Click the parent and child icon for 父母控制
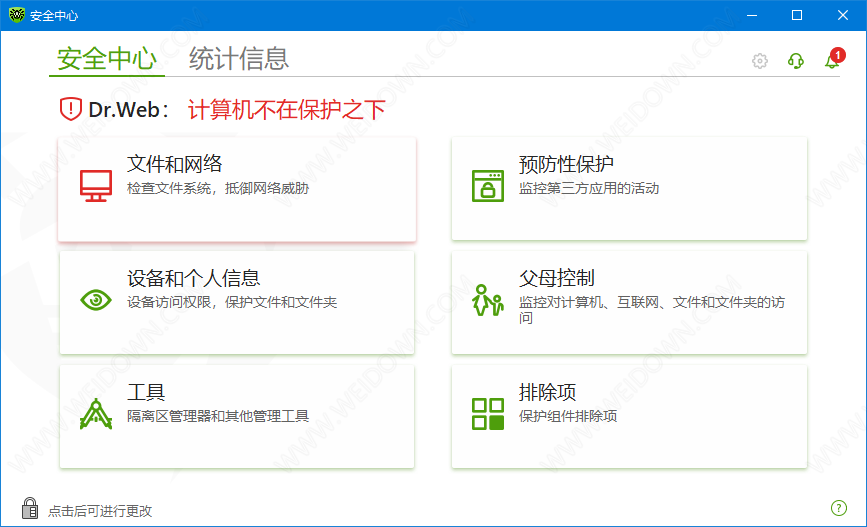Image resolution: width=867 pixels, height=527 pixels. [x=488, y=300]
